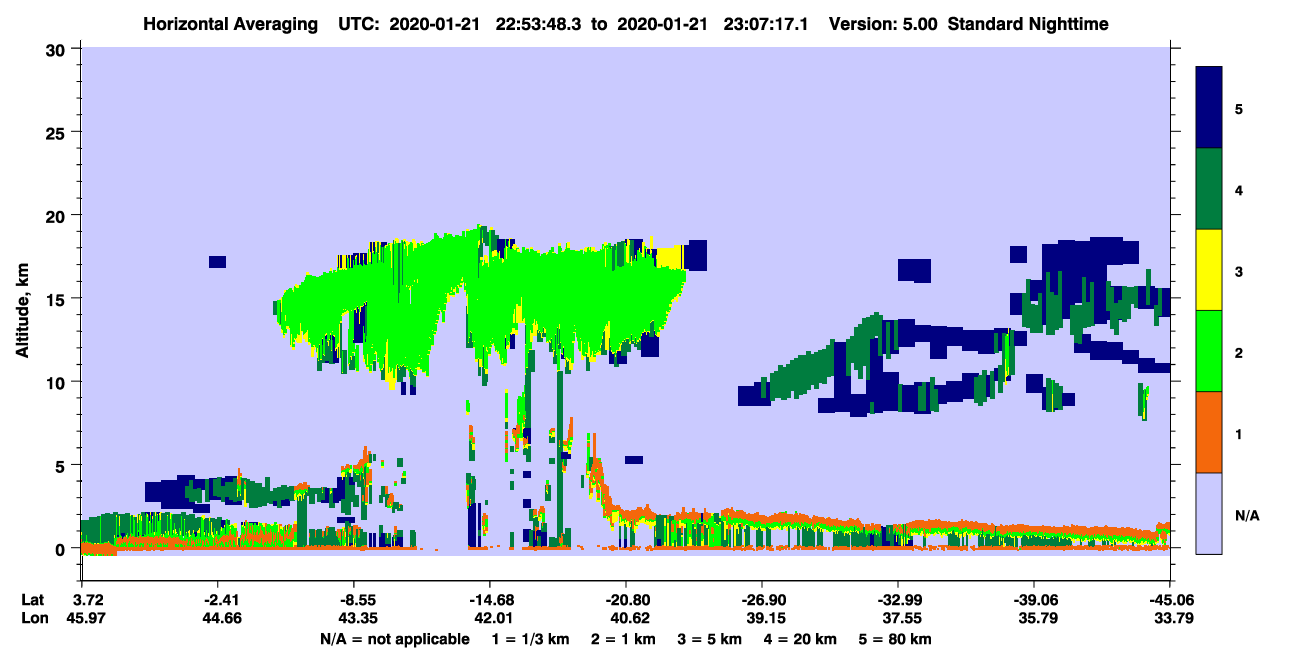The image size is (1300, 667).
Task: Click latitude value -8.55
Action: 354,600
